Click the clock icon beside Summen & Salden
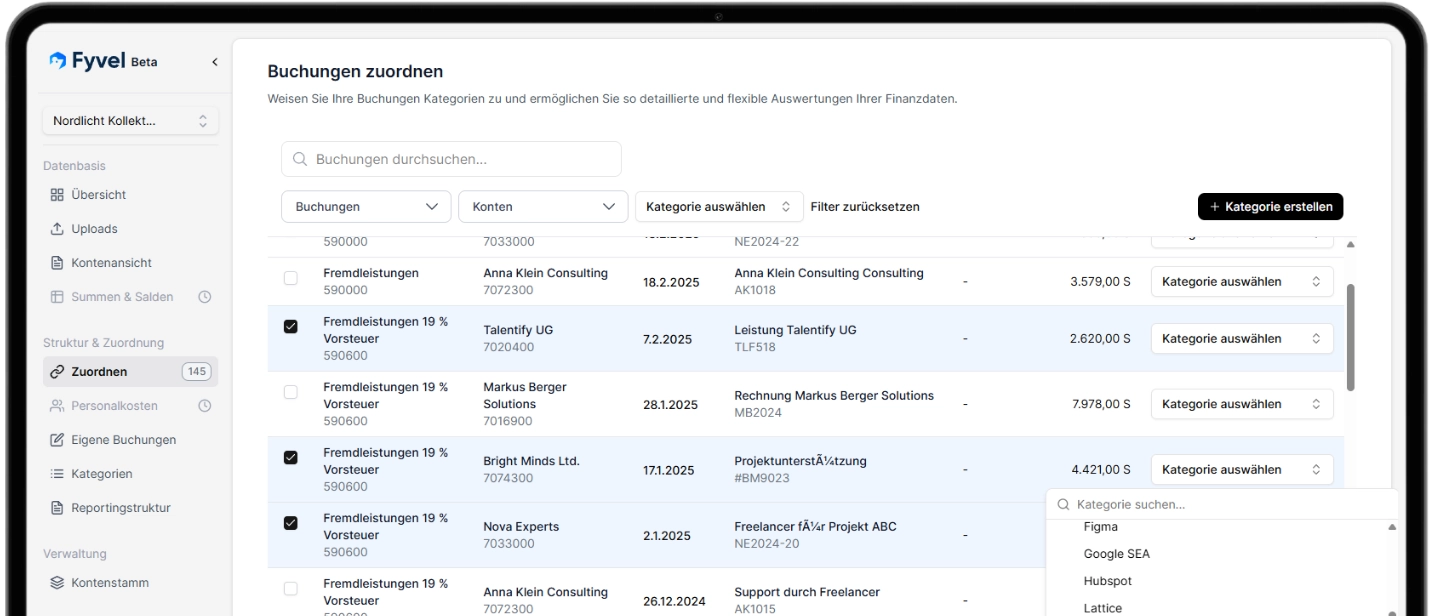Viewport: 1434px width, 616px height. click(x=205, y=297)
